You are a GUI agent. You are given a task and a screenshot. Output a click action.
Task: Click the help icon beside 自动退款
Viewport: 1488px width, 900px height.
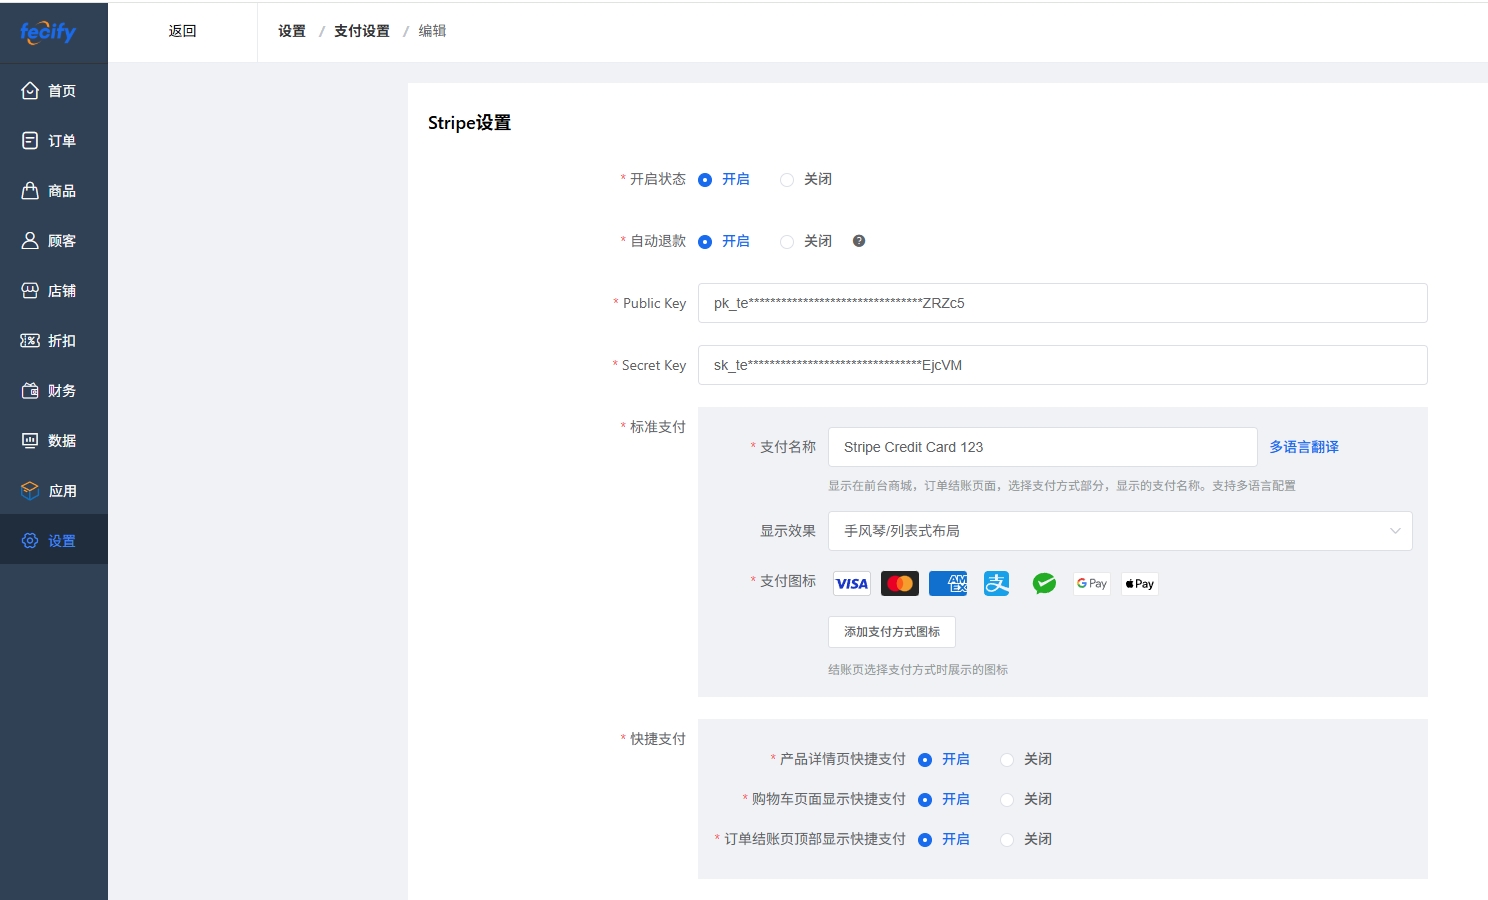[858, 241]
